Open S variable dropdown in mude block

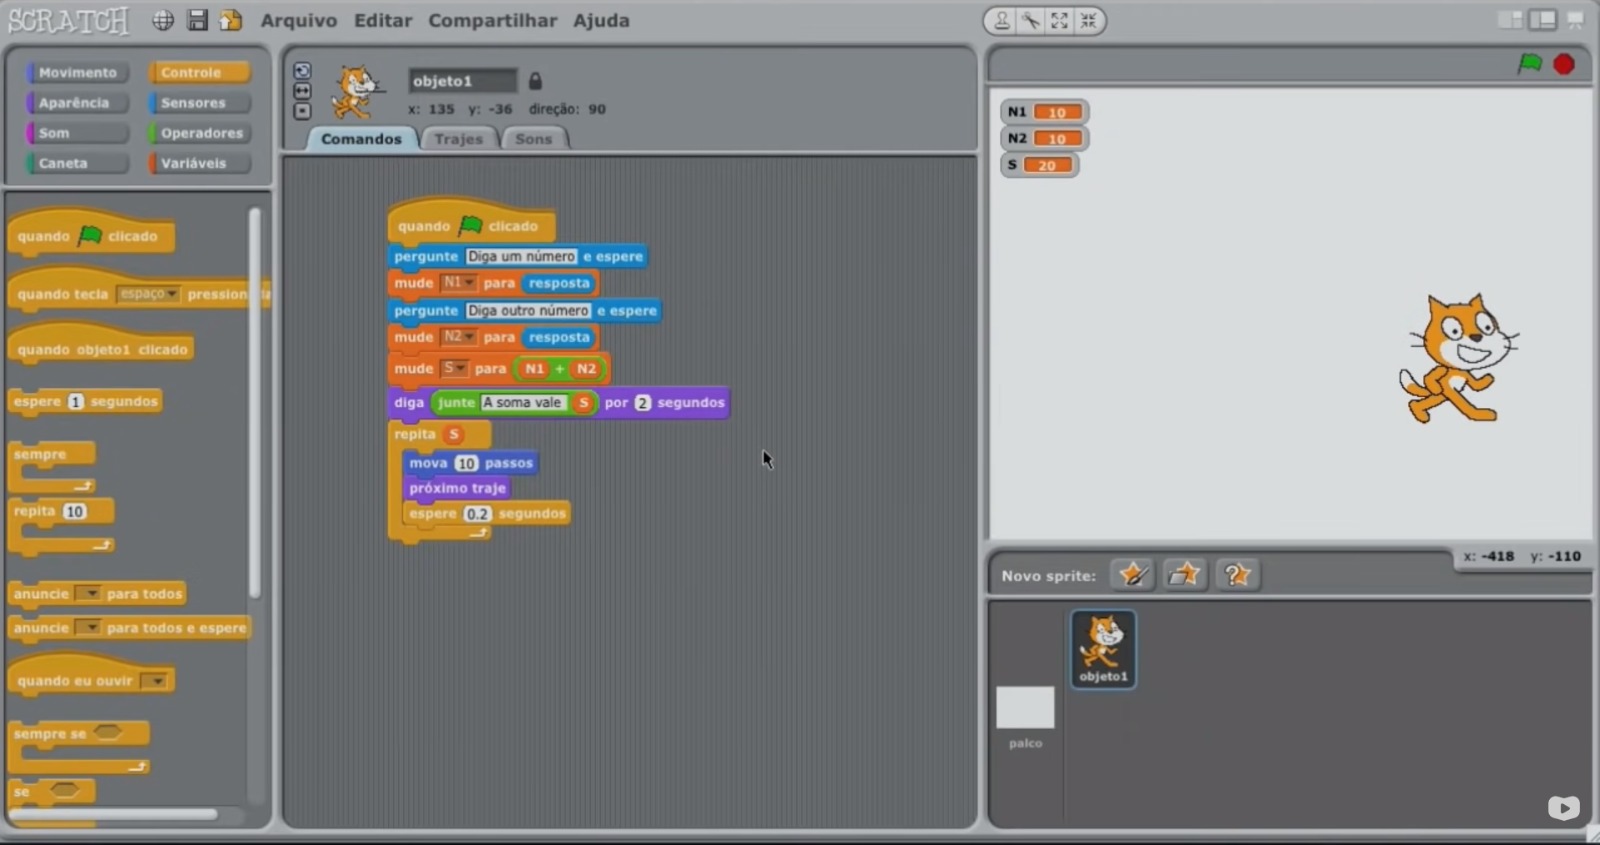454,368
